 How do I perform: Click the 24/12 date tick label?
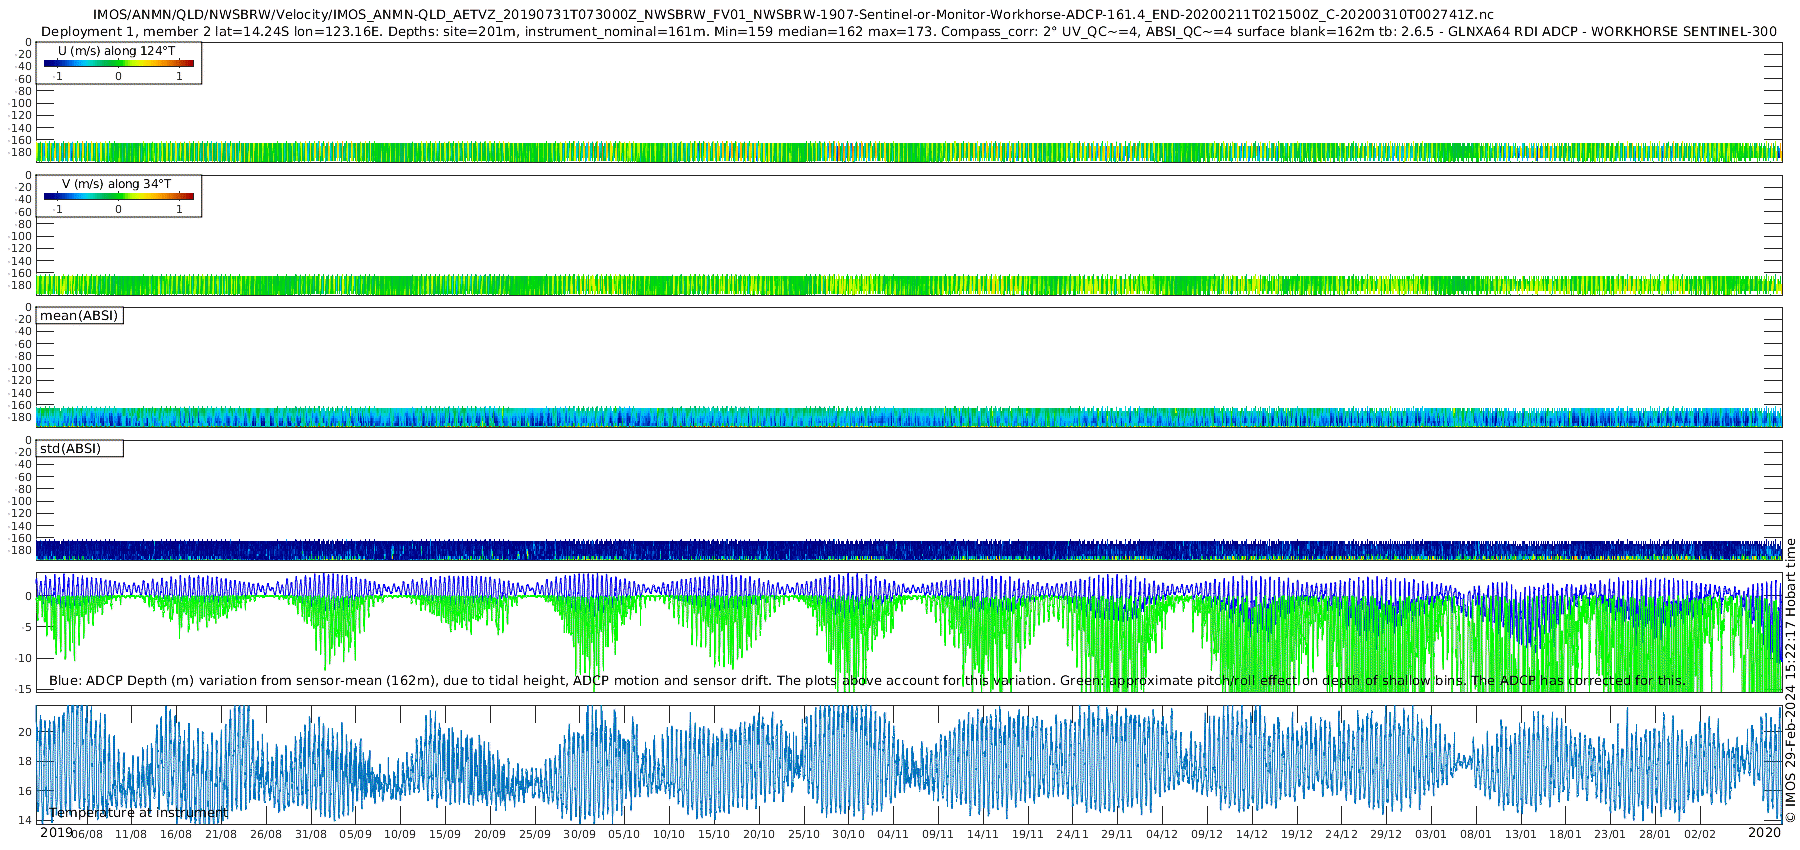pyautogui.click(x=1342, y=834)
